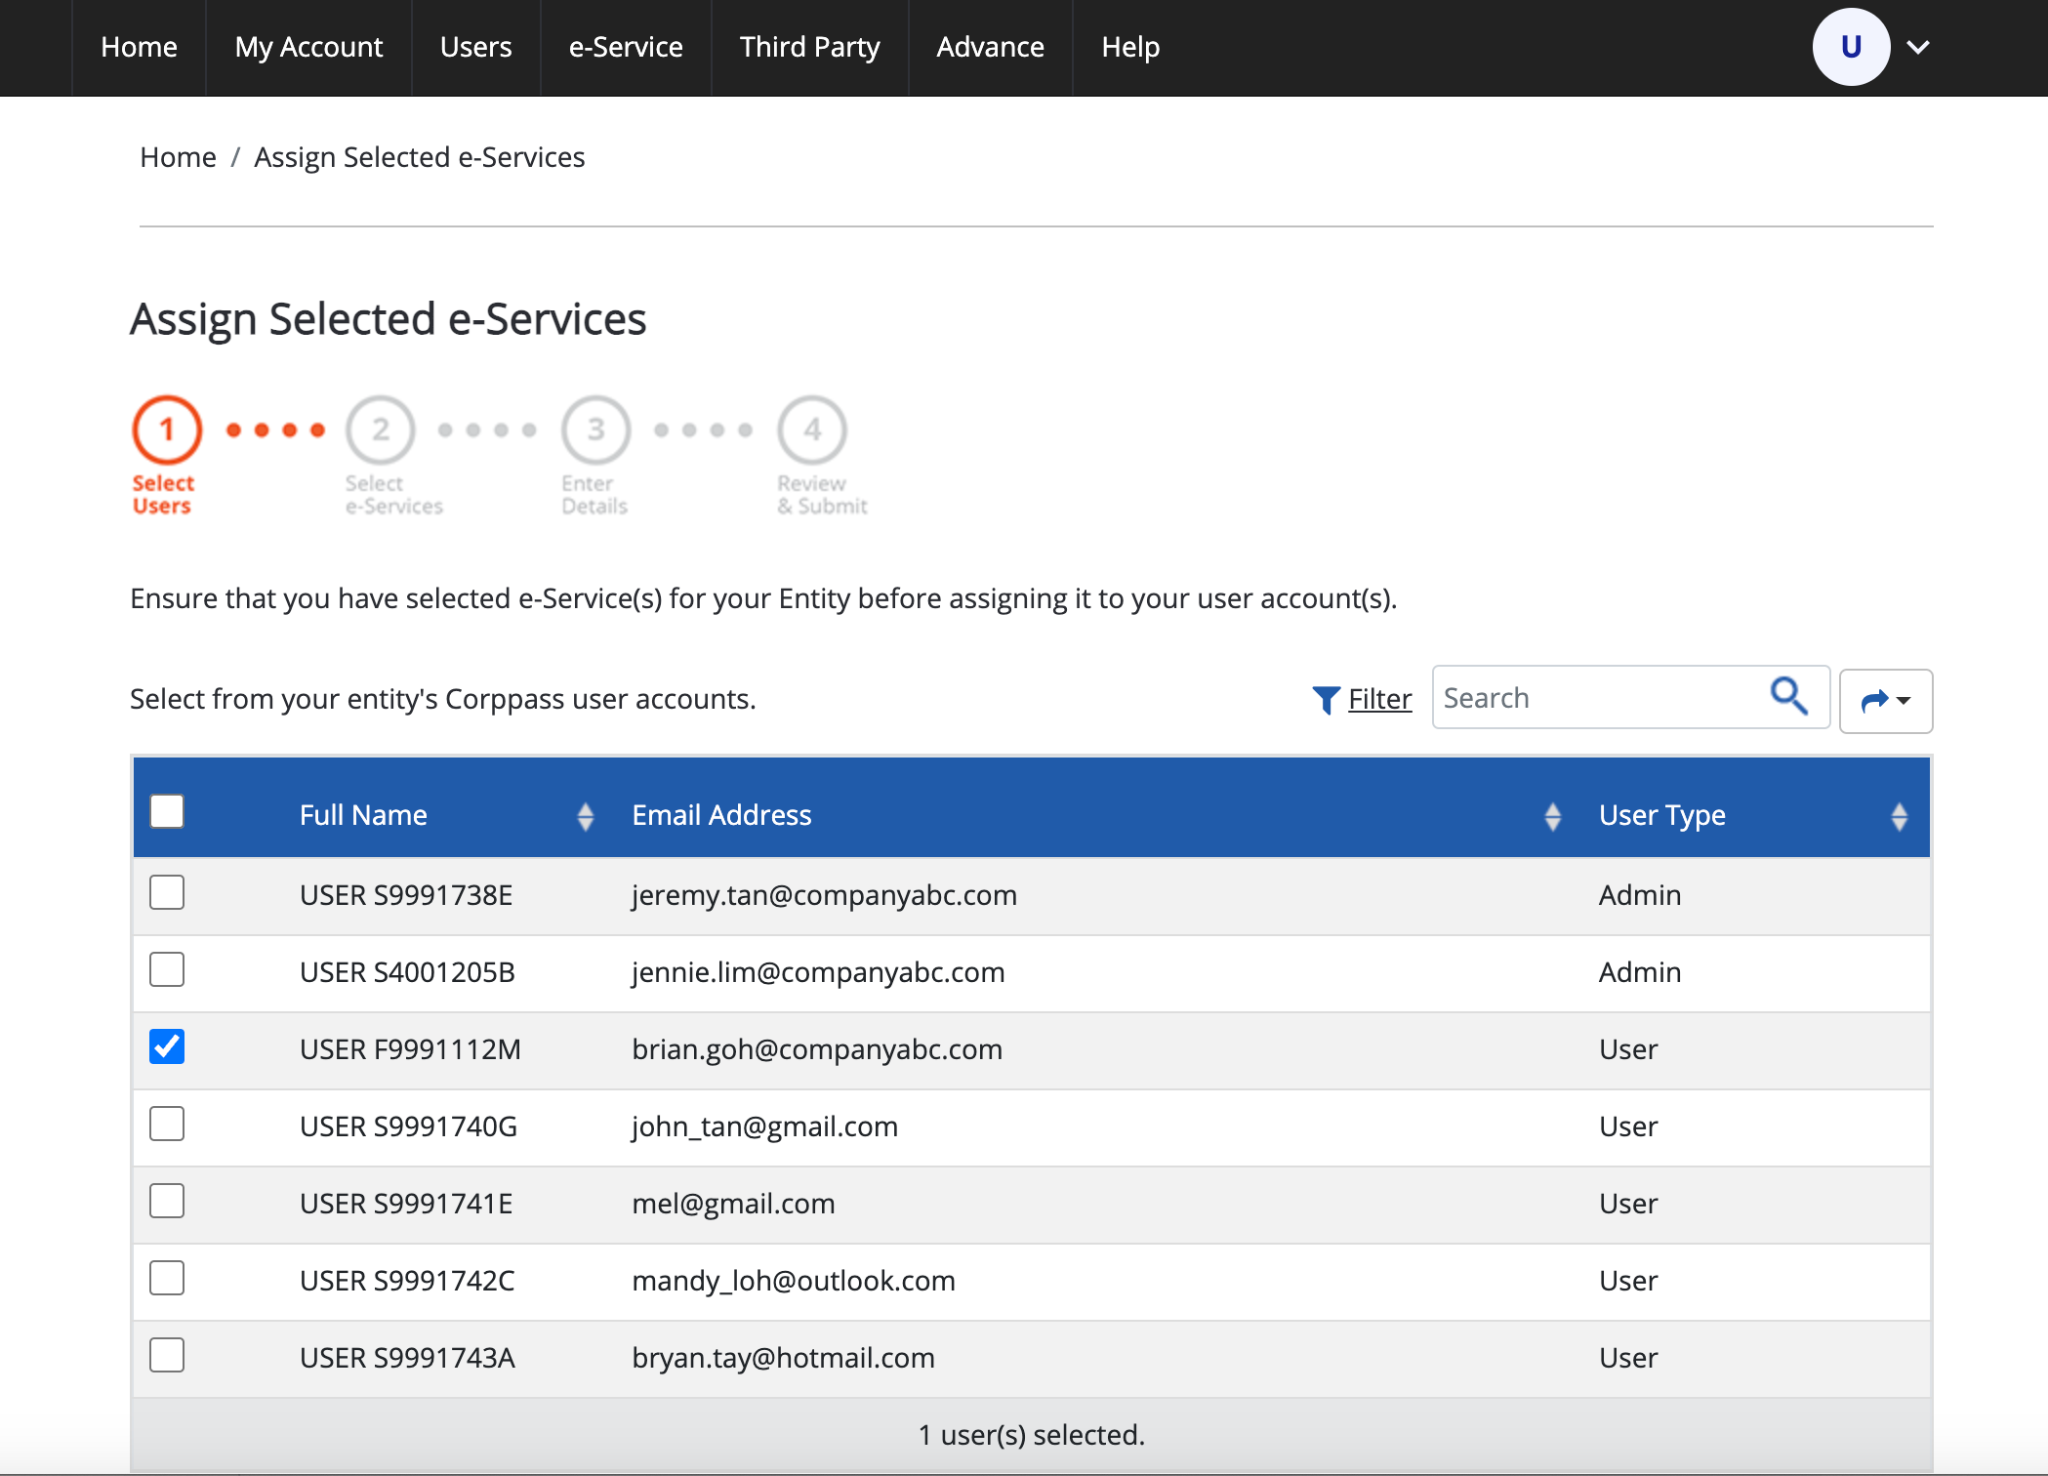Screen dimensions: 2048x1476
Task: Toggle the select-all header checkbox
Action: tap(167, 811)
